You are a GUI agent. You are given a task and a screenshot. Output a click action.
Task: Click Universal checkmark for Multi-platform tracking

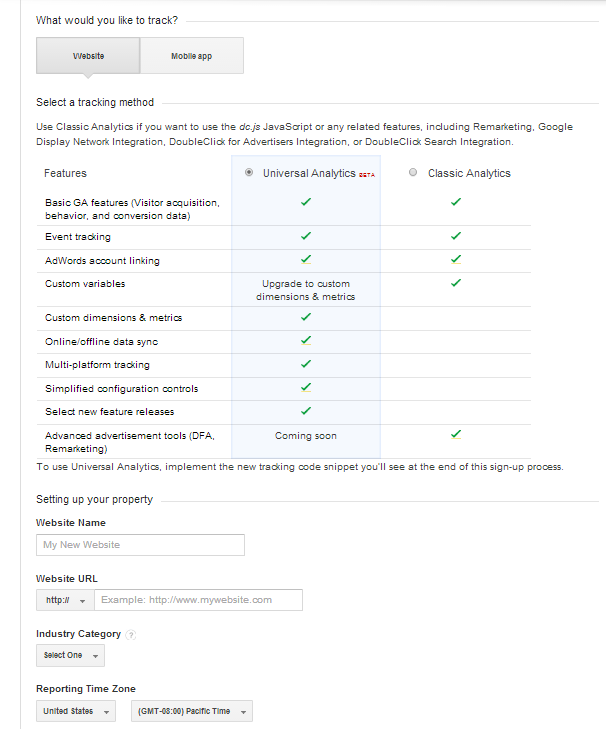[306, 365]
